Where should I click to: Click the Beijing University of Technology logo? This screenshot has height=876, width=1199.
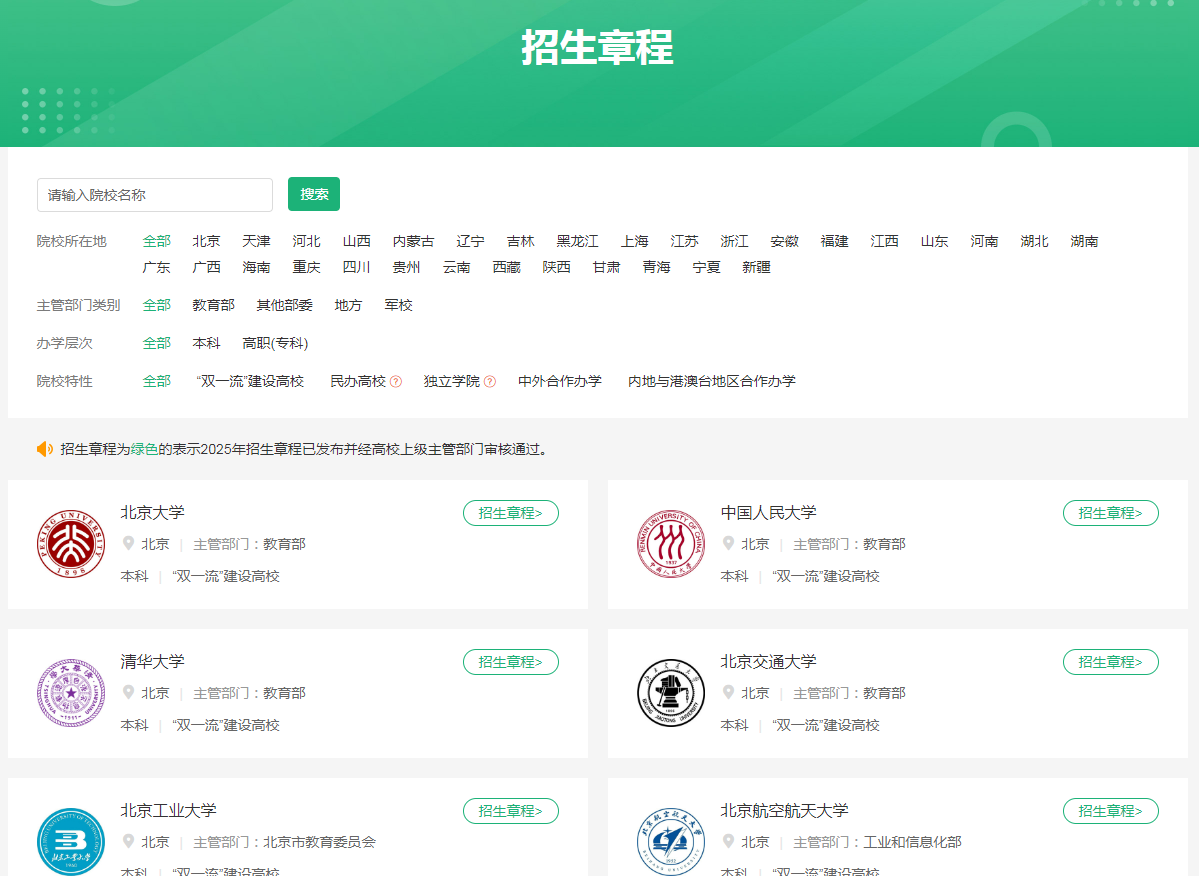coord(71,842)
